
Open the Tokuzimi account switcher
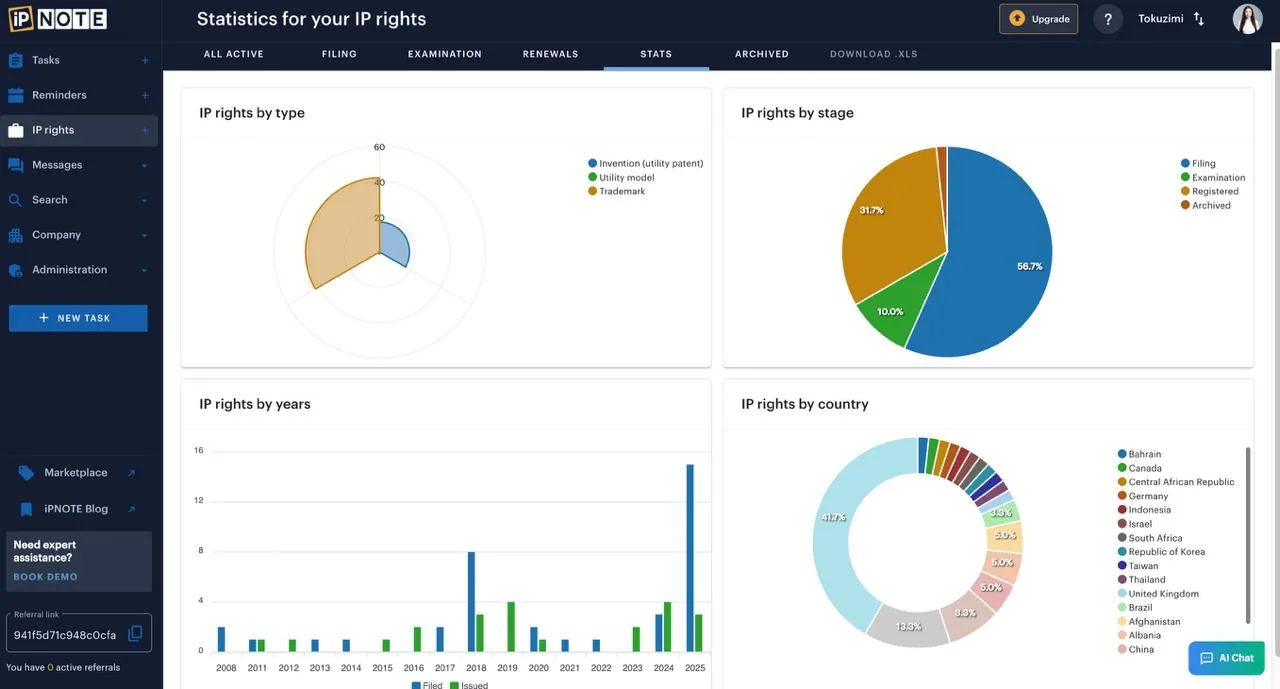click(x=1171, y=19)
